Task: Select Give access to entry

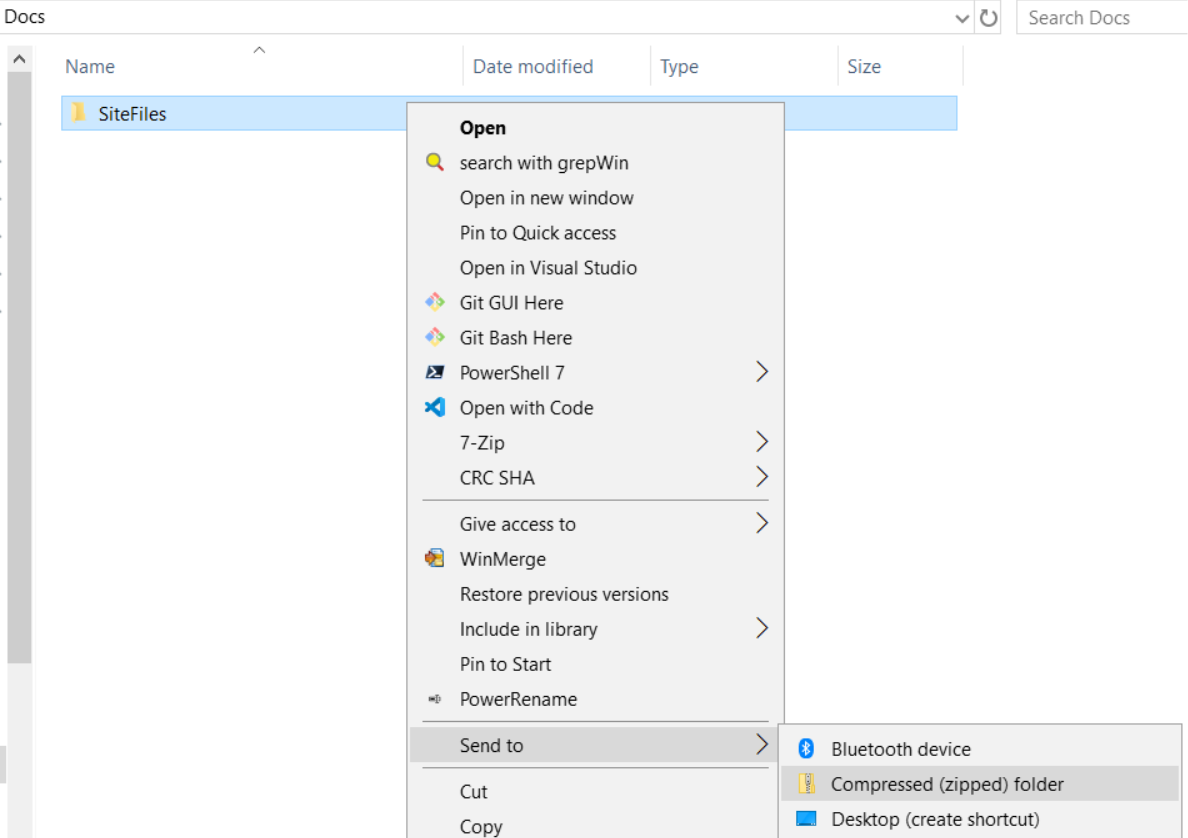Action: [x=596, y=524]
